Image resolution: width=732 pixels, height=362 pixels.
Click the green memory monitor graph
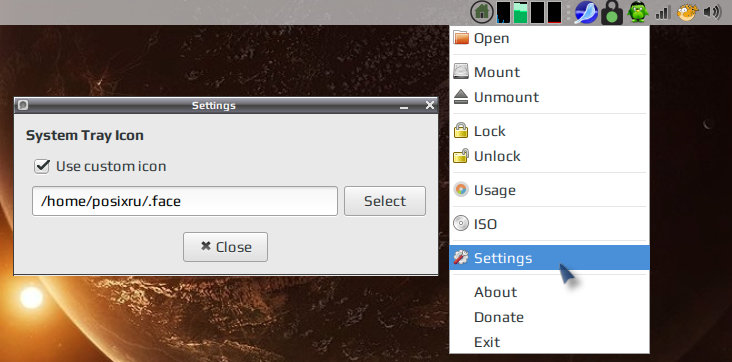(520, 13)
